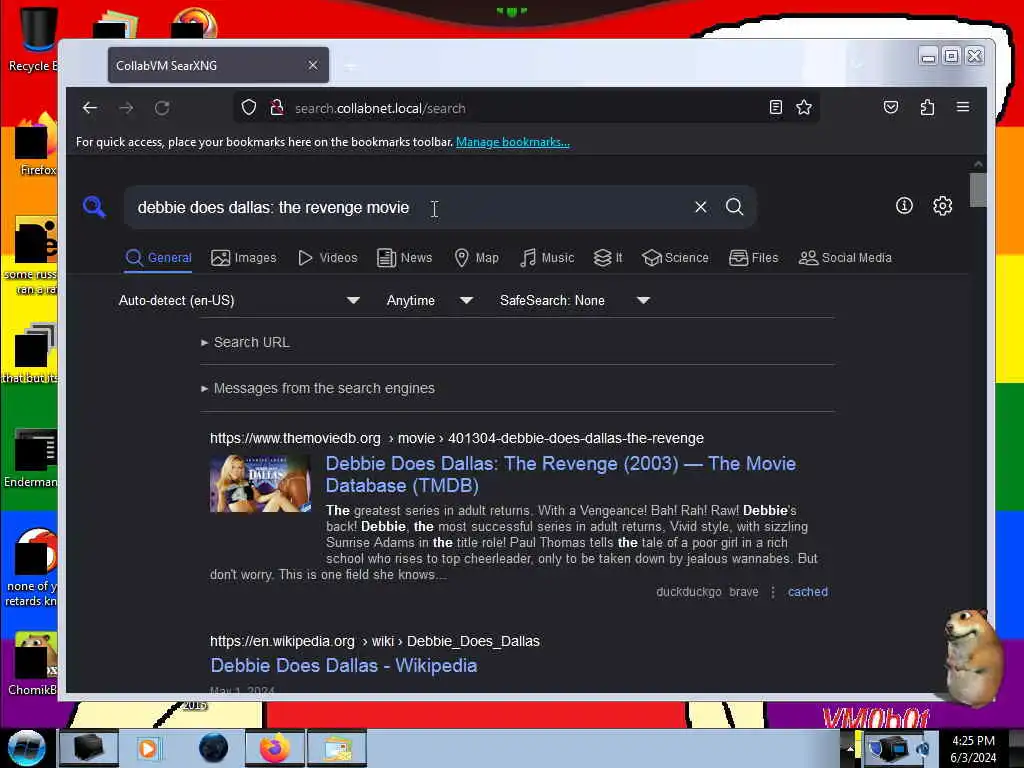The height and width of the screenshot is (768, 1024).
Task: Switch to the Images search tab
Action: 244,258
